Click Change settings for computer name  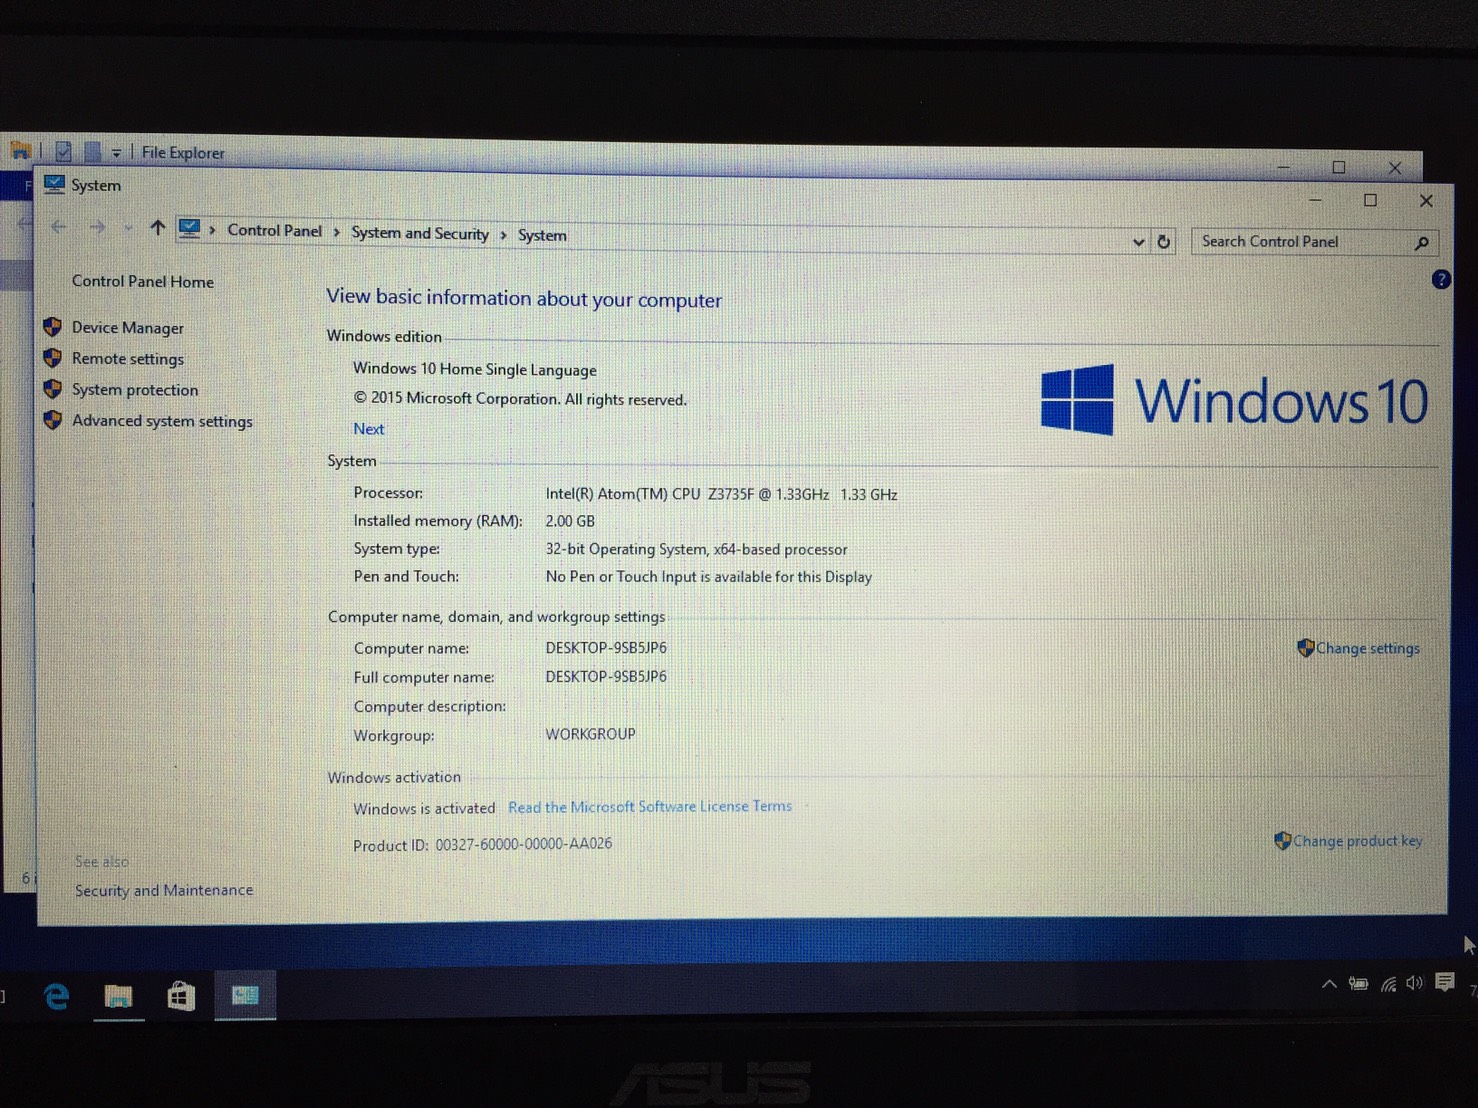1367,648
